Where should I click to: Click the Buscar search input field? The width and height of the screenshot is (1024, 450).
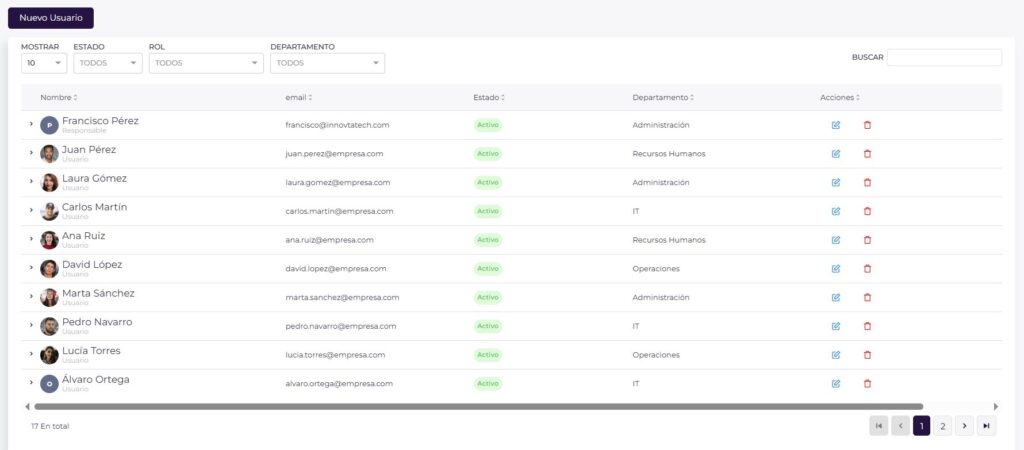click(943, 58)
